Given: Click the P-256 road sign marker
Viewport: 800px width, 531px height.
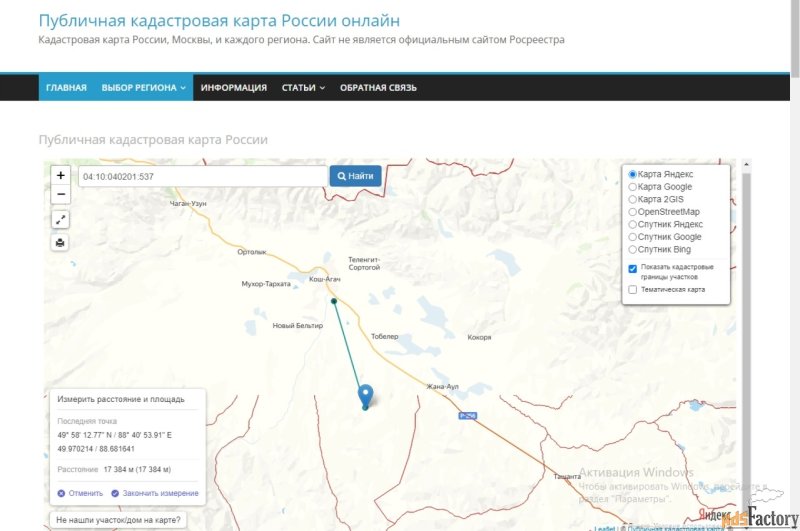Looking at the screenshot, I should (467, 416).
